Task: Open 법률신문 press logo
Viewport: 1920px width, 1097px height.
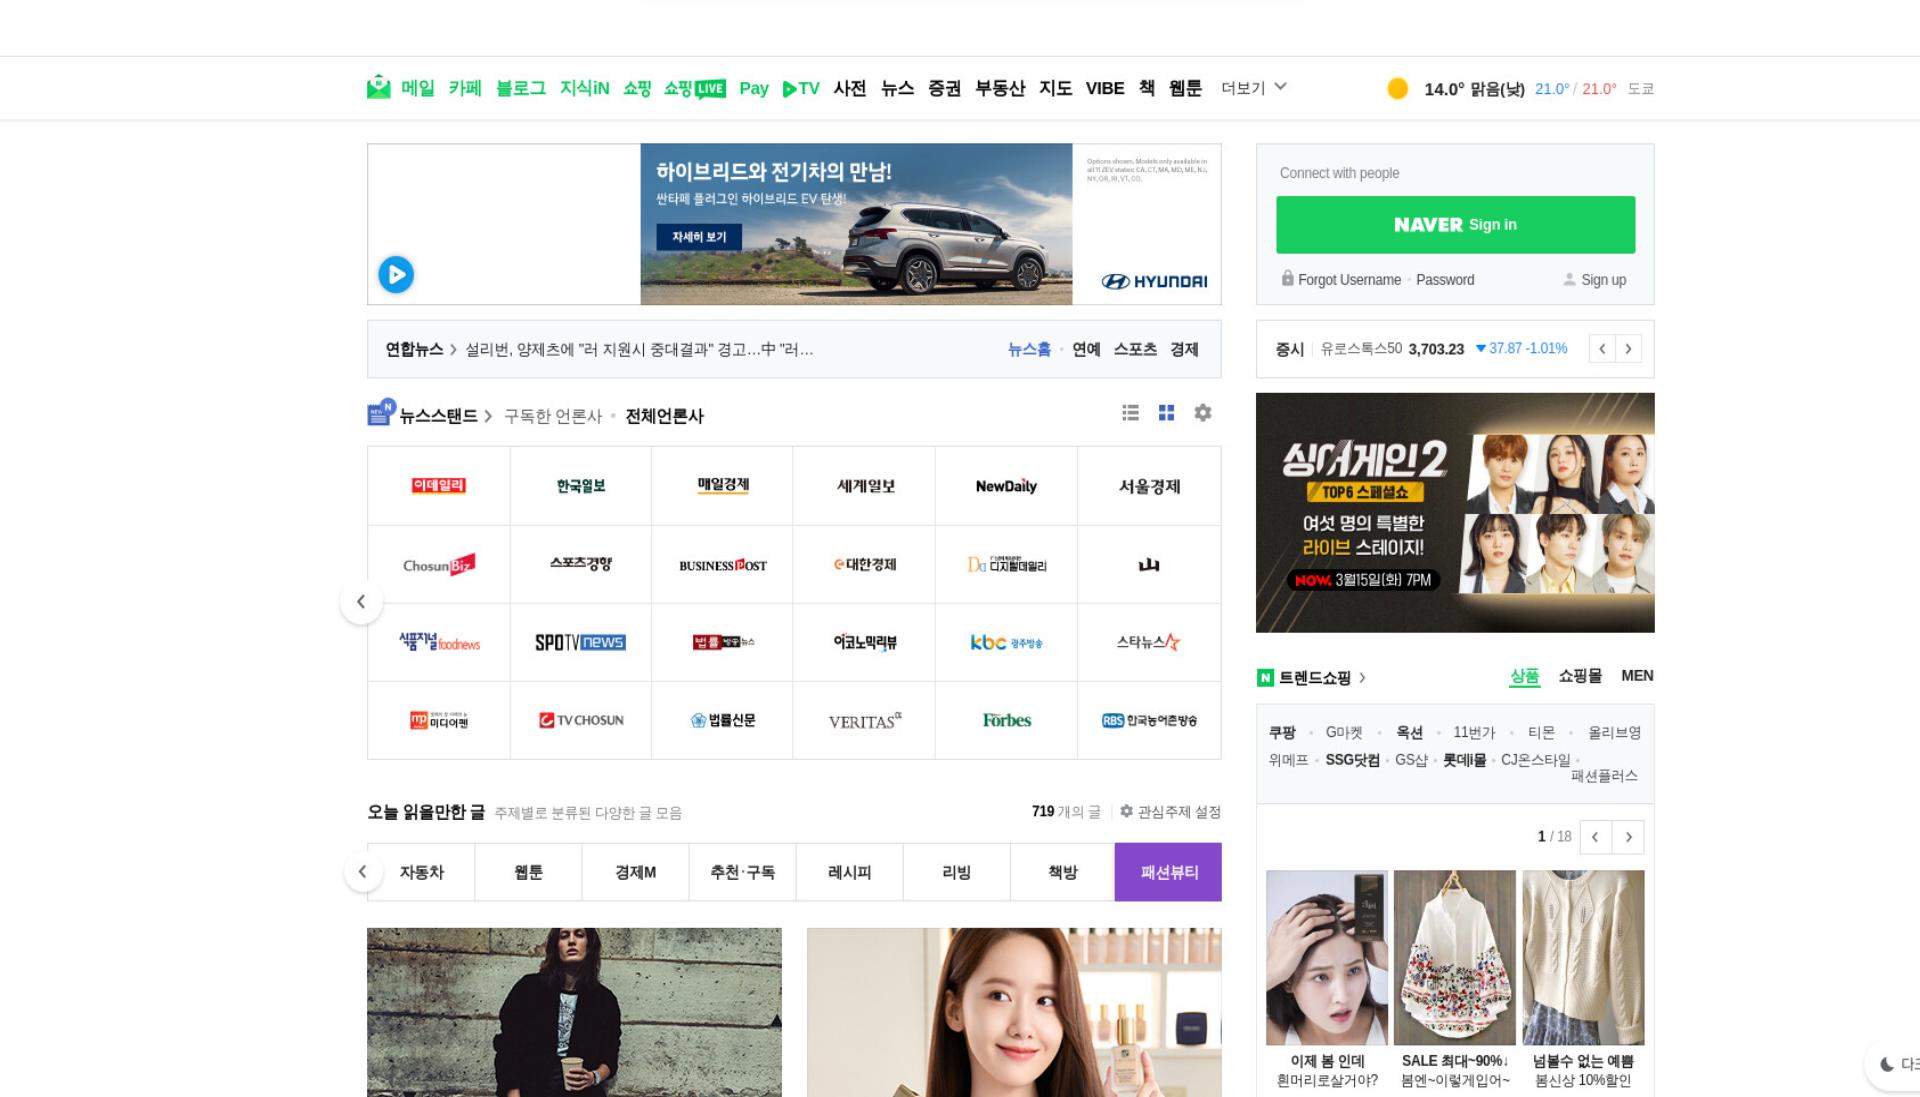Action: pos(722,720)
